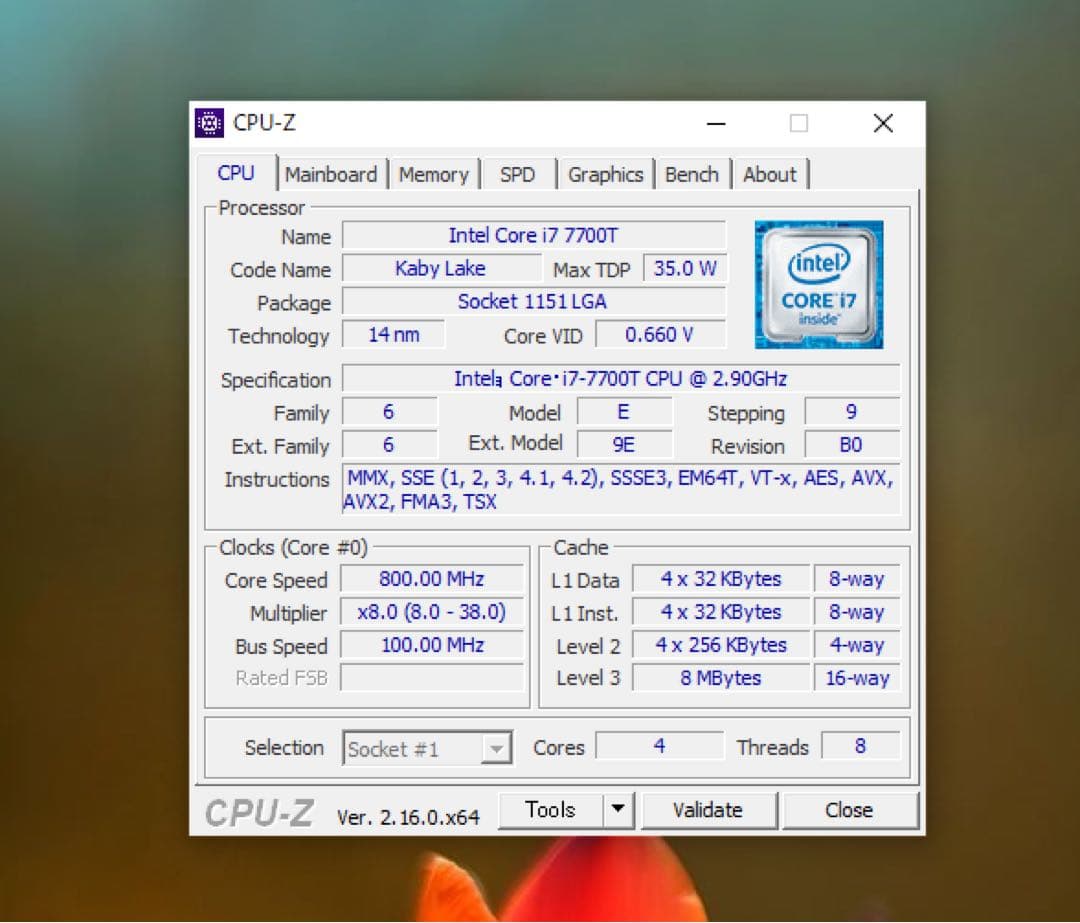Image resolution: width=1080 pixels, height=923 pixels.
Task: Click the Specification field i7-7700T CPU @ 2.90GHz
Action: click(x=621, y=379)
